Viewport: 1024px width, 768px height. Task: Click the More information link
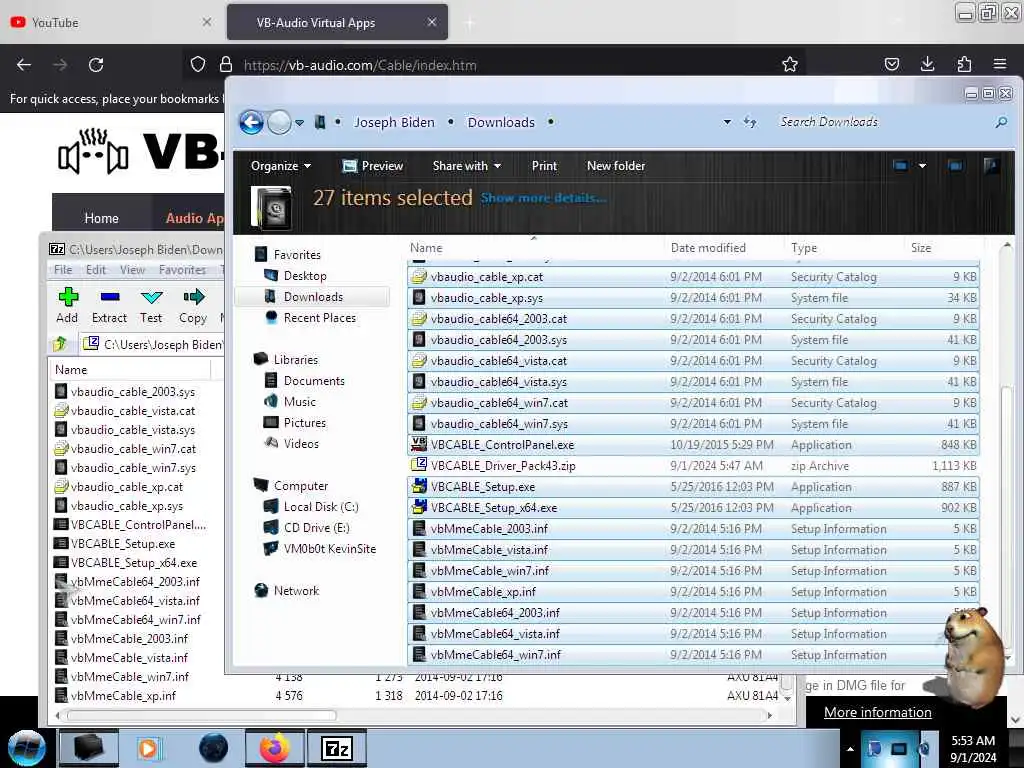pyautogui.click(x=878, y=712)
